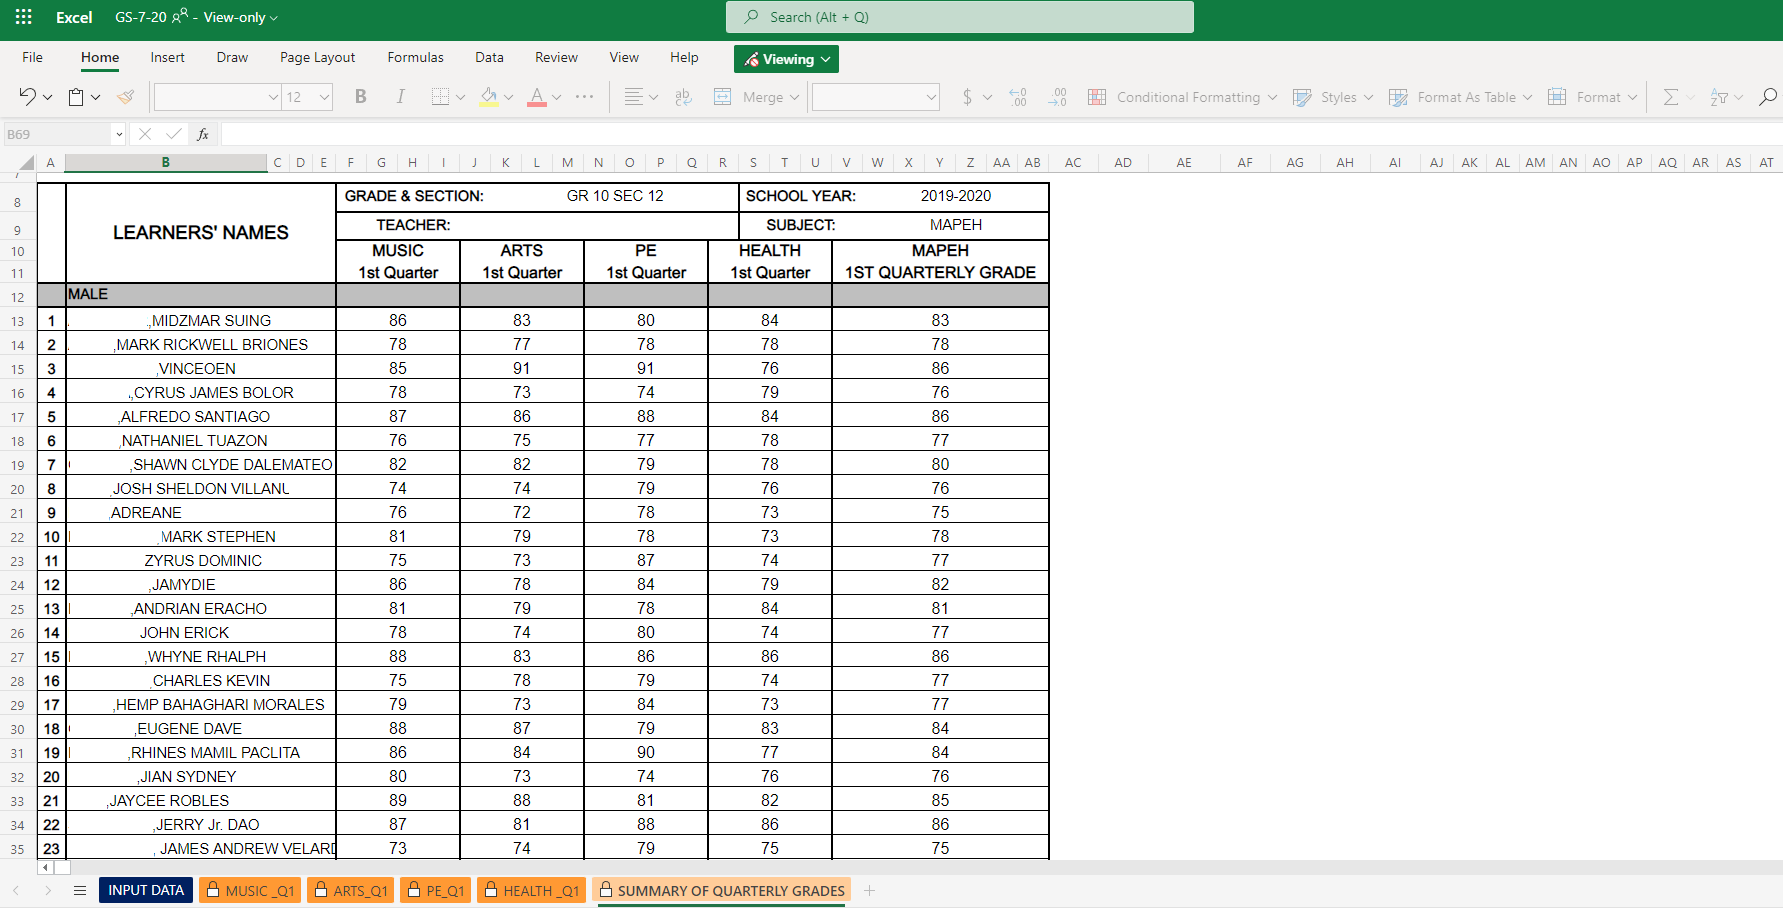Click the file name GS-7-20 View-only
The image size is (1783, 910).
click(196, 17)
